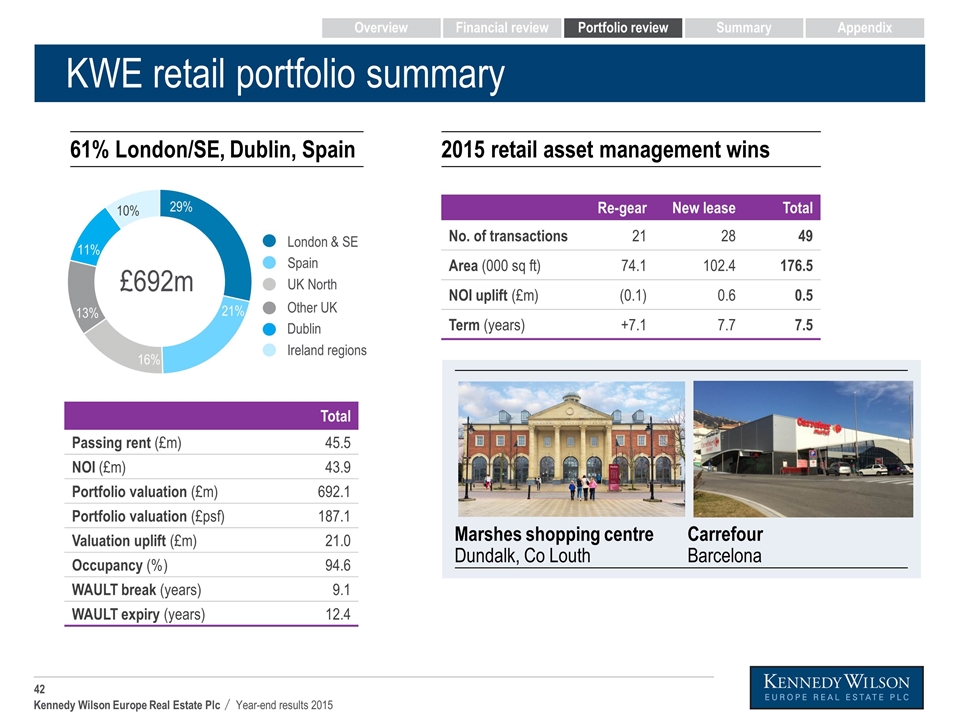The image size is (960, 720).
Task: Click the London & SE legend dot
Action: (x=269, y=241)
